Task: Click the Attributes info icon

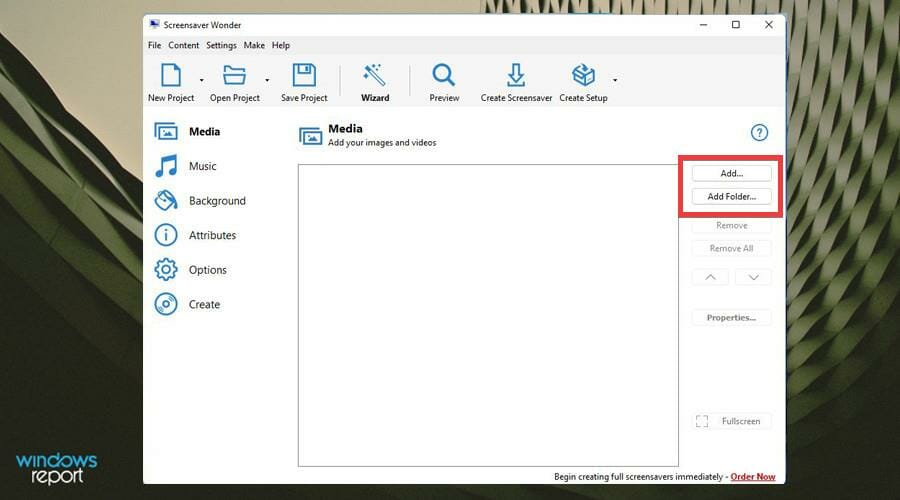Action: [x=166, y=235]
